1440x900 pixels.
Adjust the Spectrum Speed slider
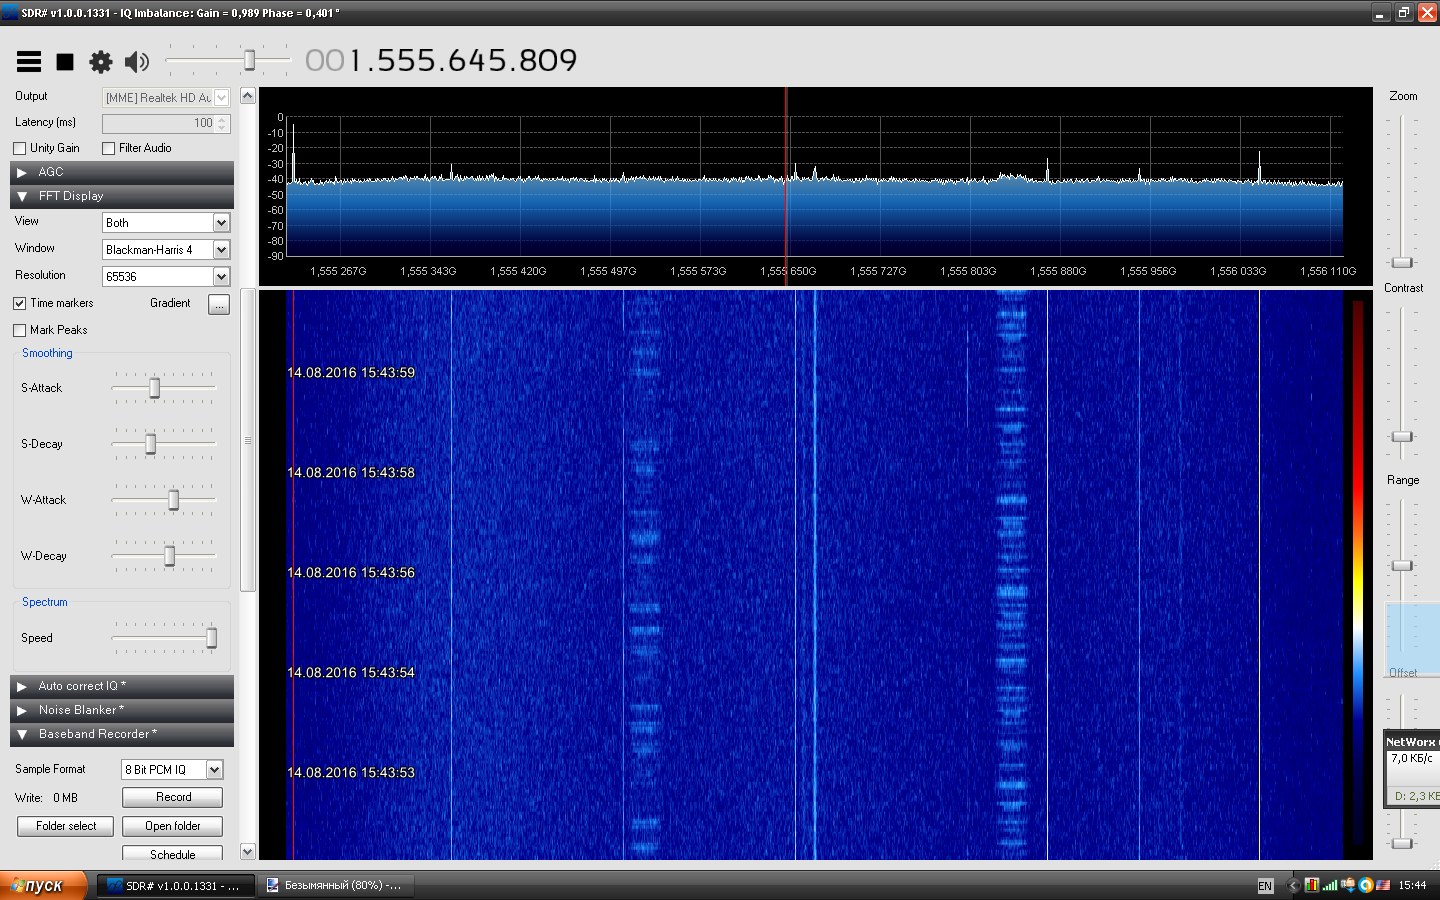(211, 638)
